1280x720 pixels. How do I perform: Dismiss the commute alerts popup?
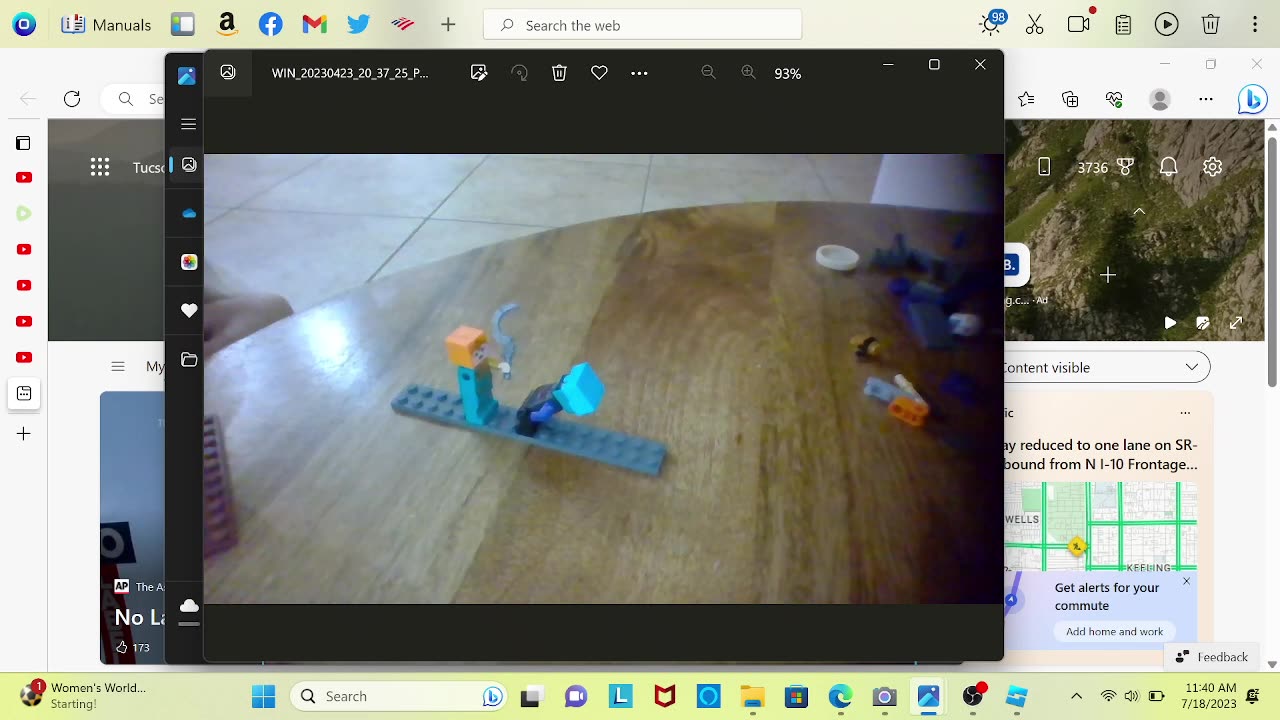(1187, 581)
